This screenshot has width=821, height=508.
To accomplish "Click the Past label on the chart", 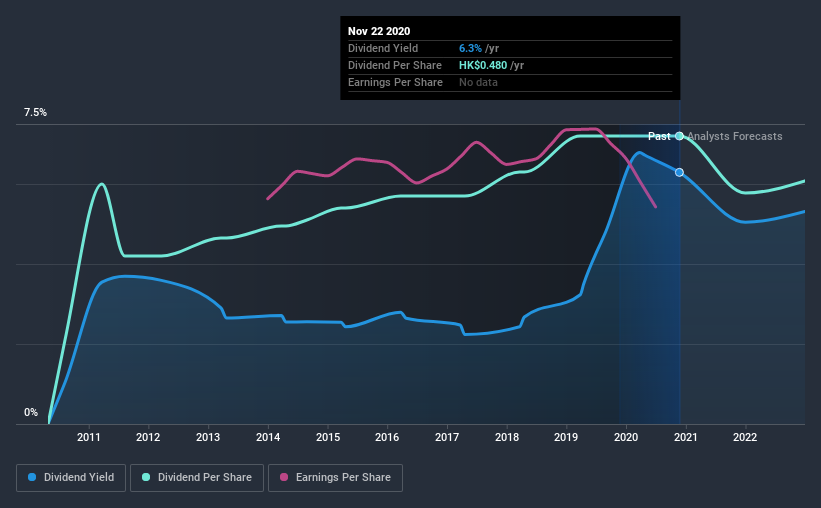I will [659, 136].
